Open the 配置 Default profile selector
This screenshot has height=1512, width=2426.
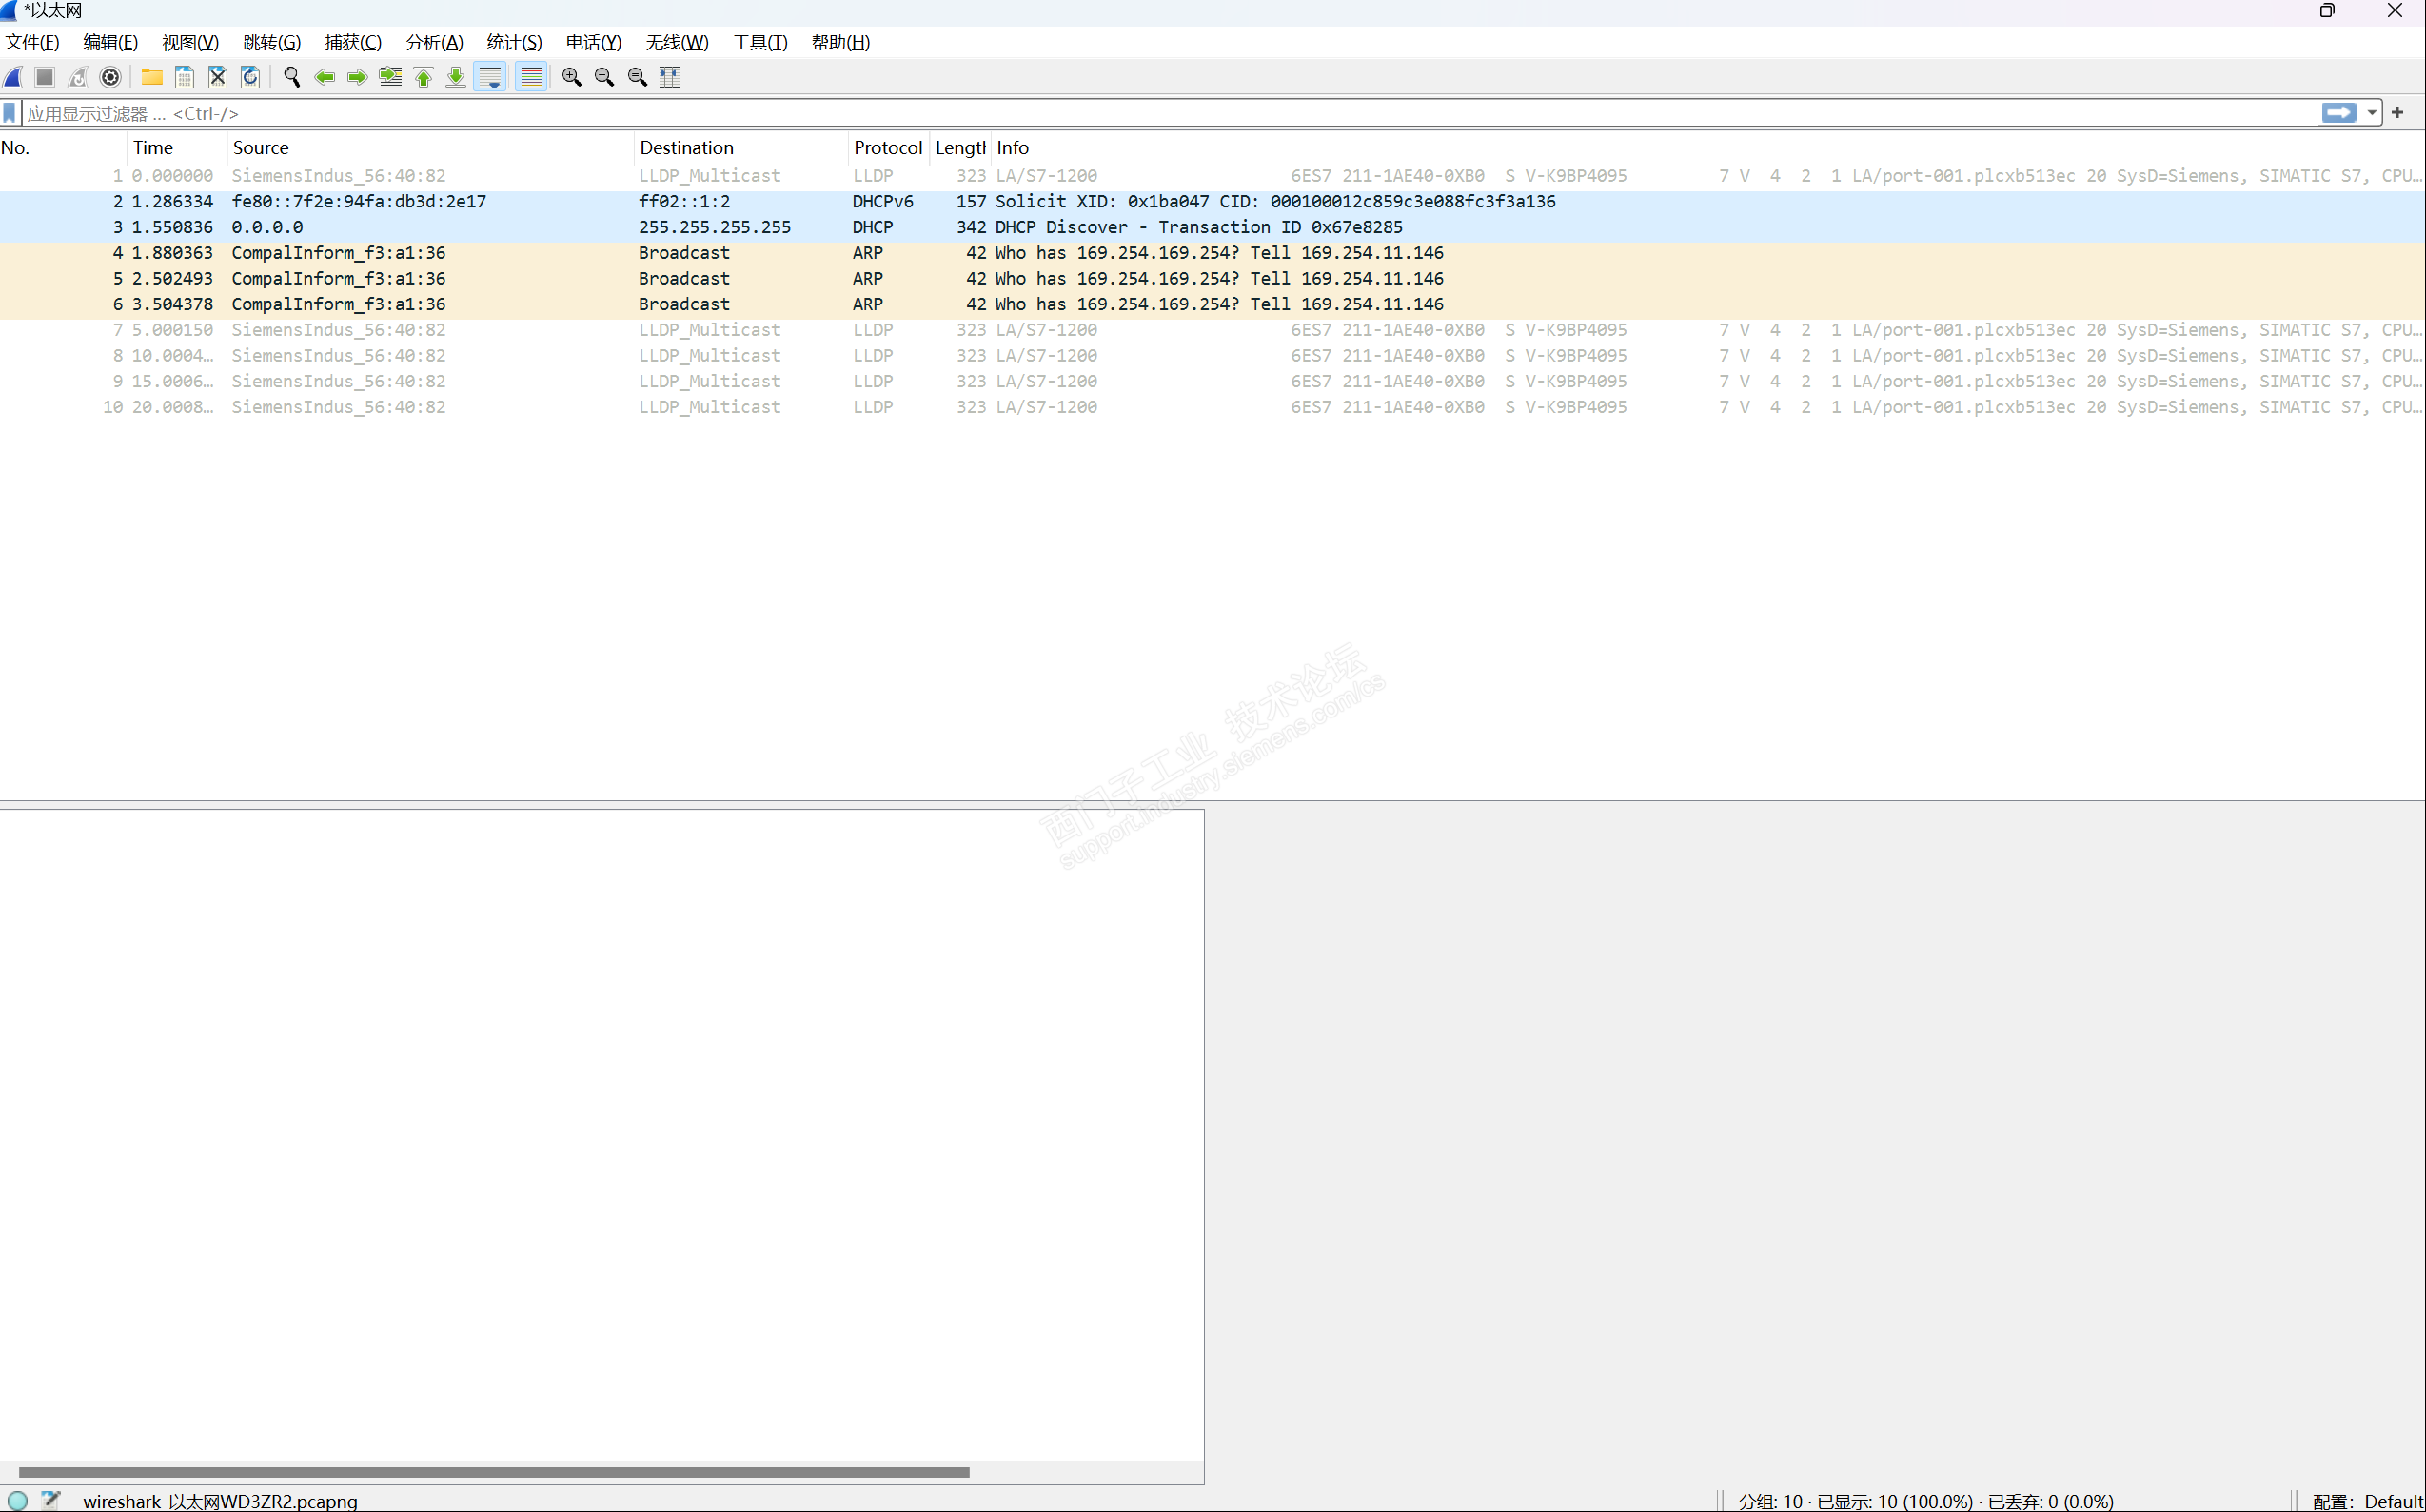click(x=2367, y=1501)
